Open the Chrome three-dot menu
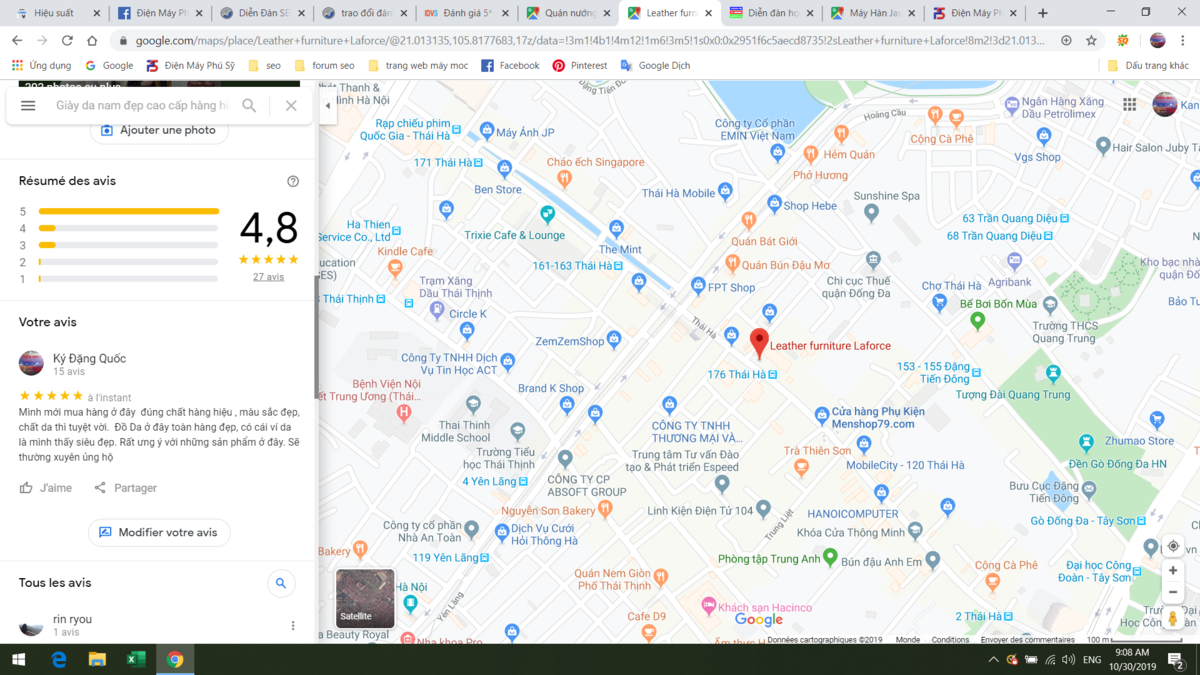 pyautogui.click(x=1185, y=40)
